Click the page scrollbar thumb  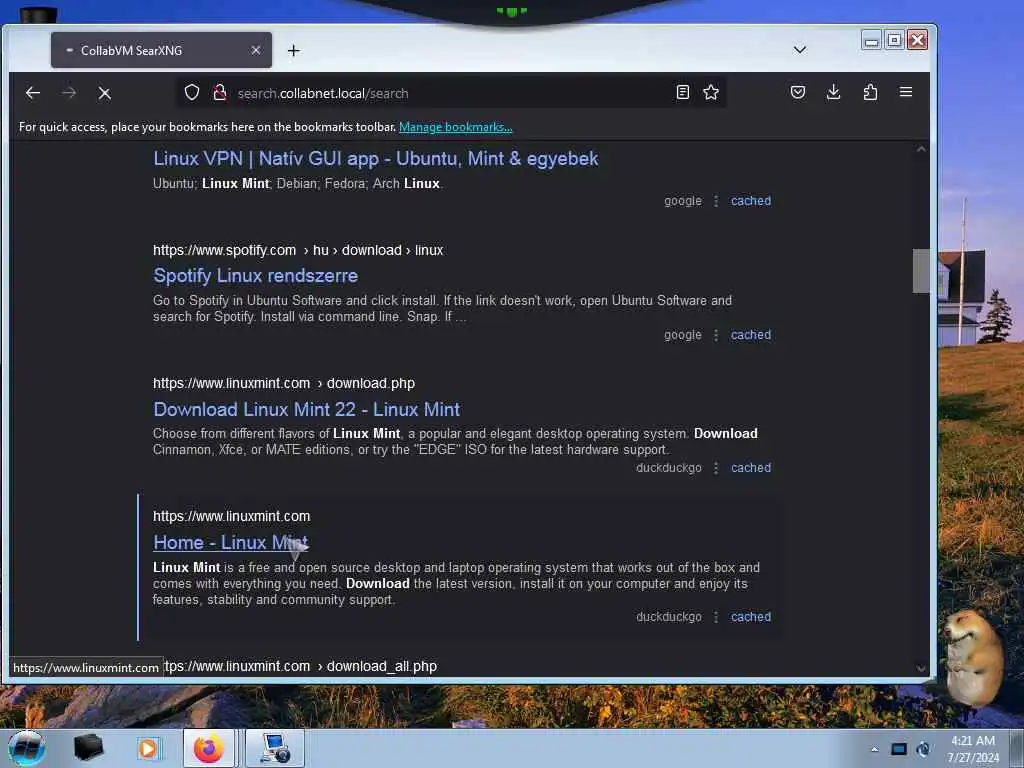[920, 270]
